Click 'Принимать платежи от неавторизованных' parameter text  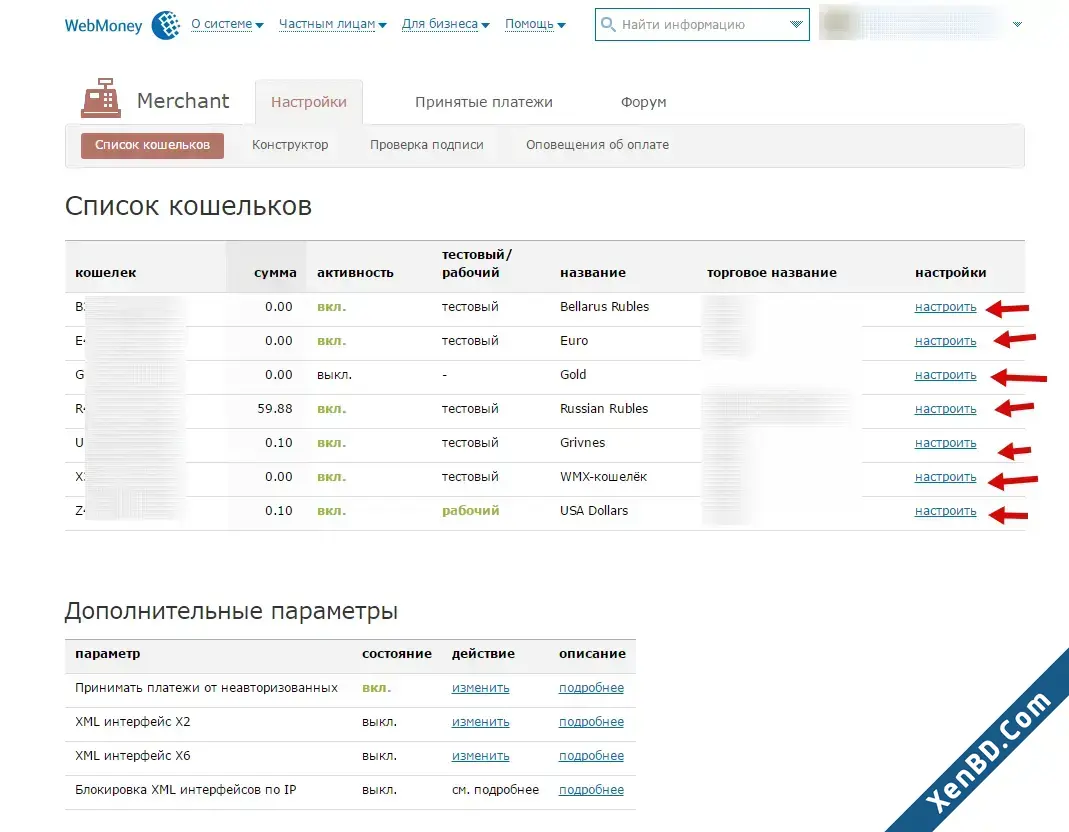pos(207,688)
